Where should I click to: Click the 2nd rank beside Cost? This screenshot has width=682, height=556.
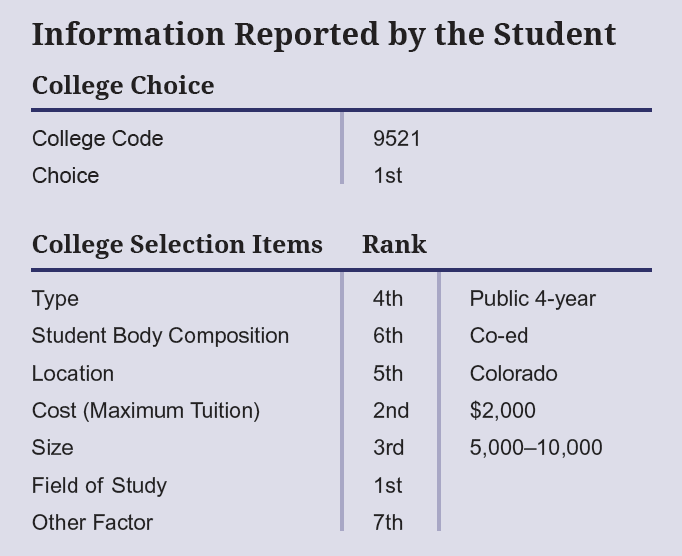click(x=390, y=411)
